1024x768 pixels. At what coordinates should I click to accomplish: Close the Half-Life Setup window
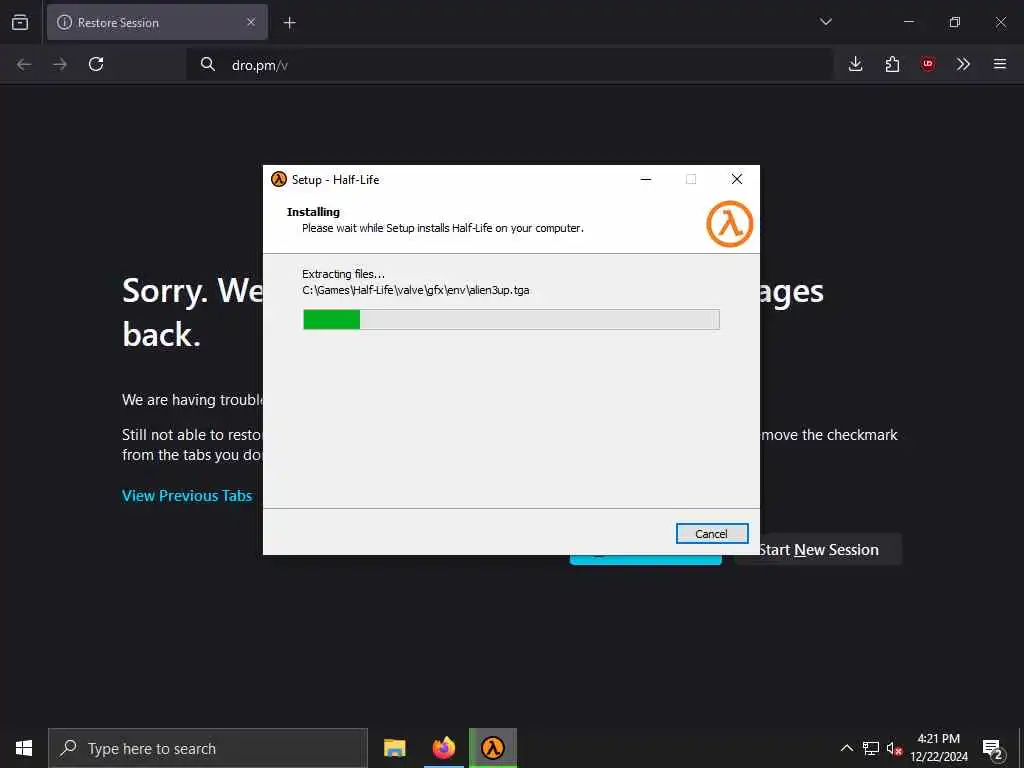737,179
